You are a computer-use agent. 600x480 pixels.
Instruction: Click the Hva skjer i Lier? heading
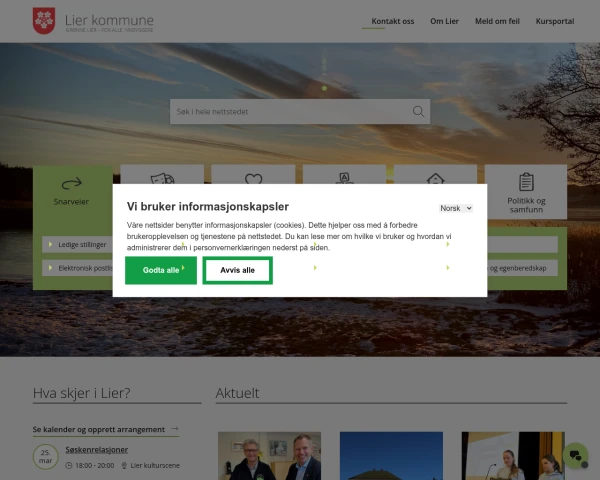click(82, 393)
